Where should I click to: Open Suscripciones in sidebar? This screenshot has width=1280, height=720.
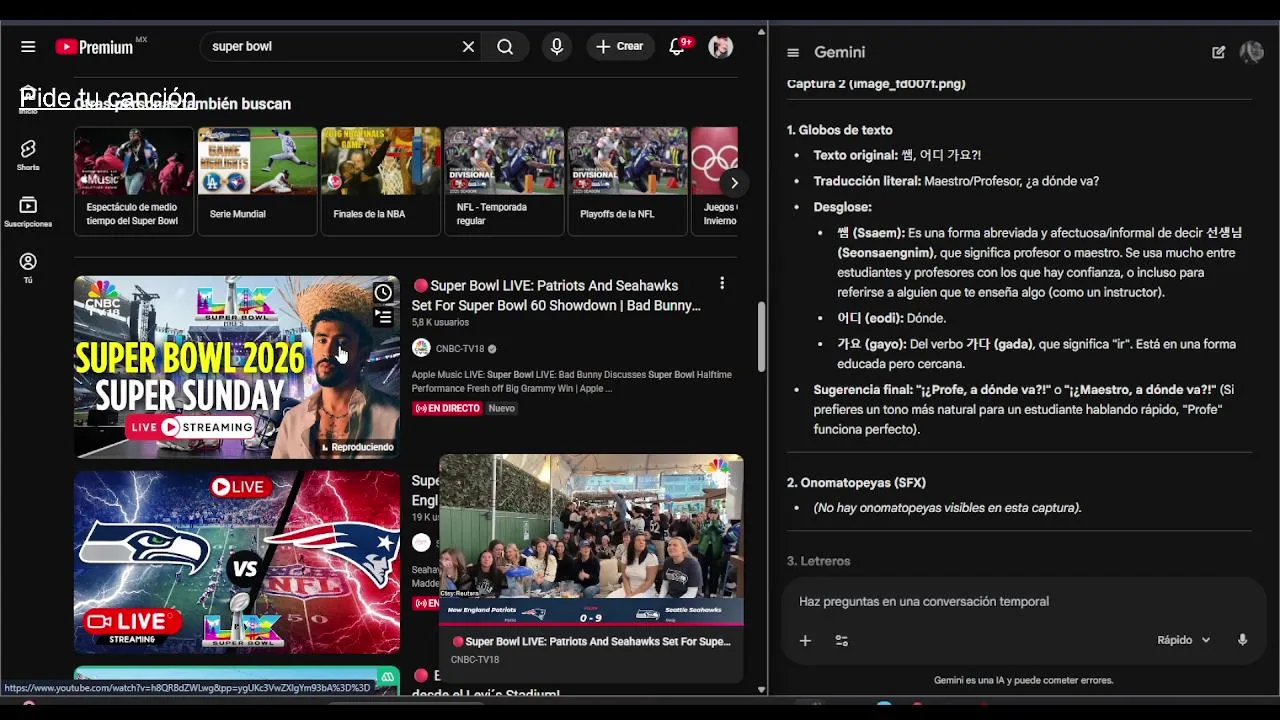click(x=28, y=211)
